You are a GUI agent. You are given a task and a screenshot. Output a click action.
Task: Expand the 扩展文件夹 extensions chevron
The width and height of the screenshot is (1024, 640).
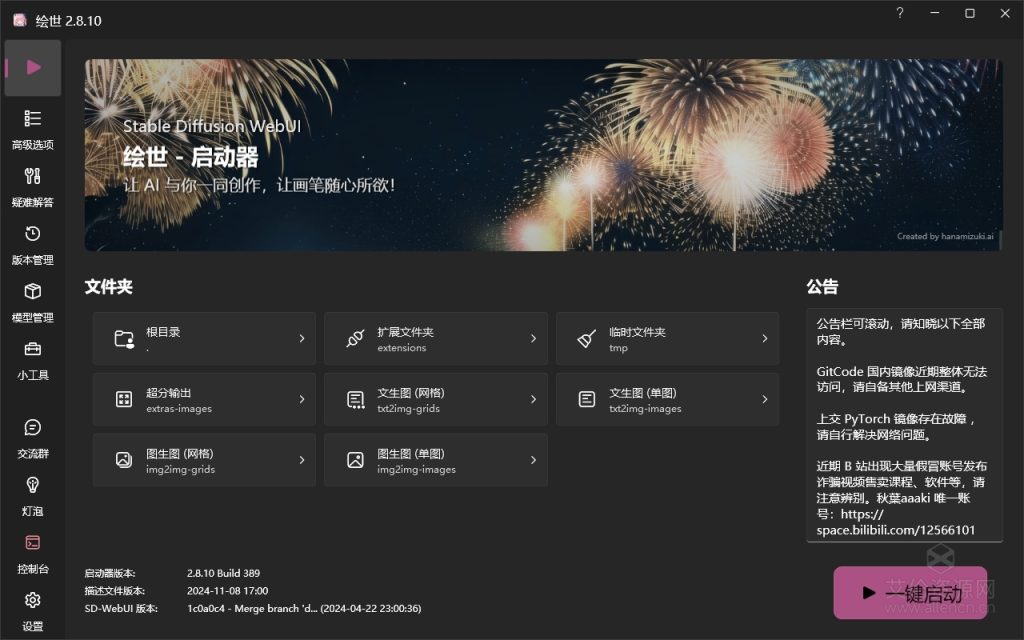click(x=534, y=338)
